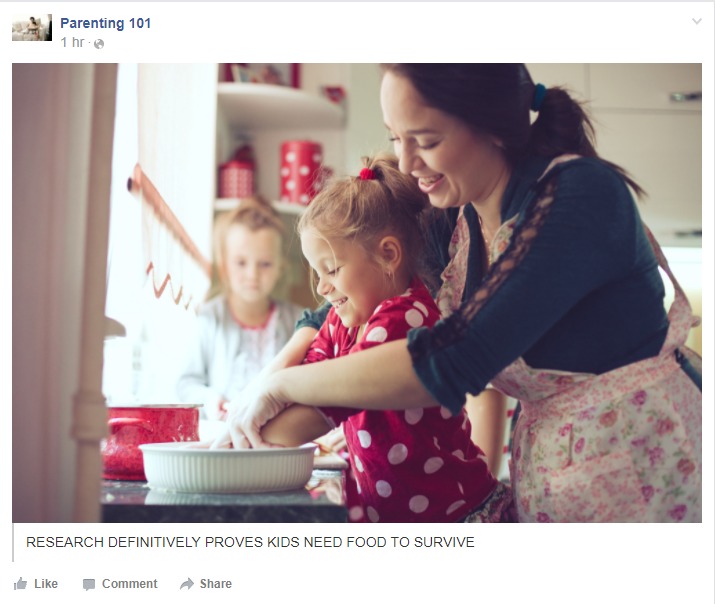The width and height of the screenshot is (715, 604).
Task: Click the Comment text button
Action: click(x=130, y=583)
